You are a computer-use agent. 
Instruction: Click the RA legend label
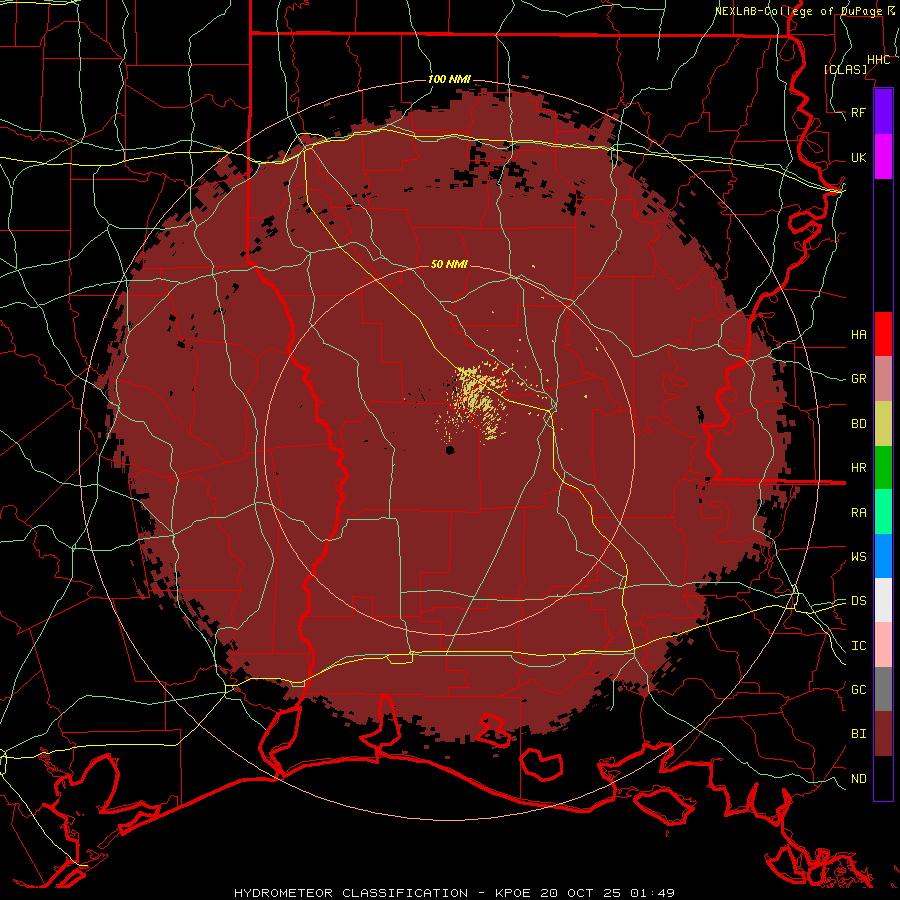click(x=858, y=513)
